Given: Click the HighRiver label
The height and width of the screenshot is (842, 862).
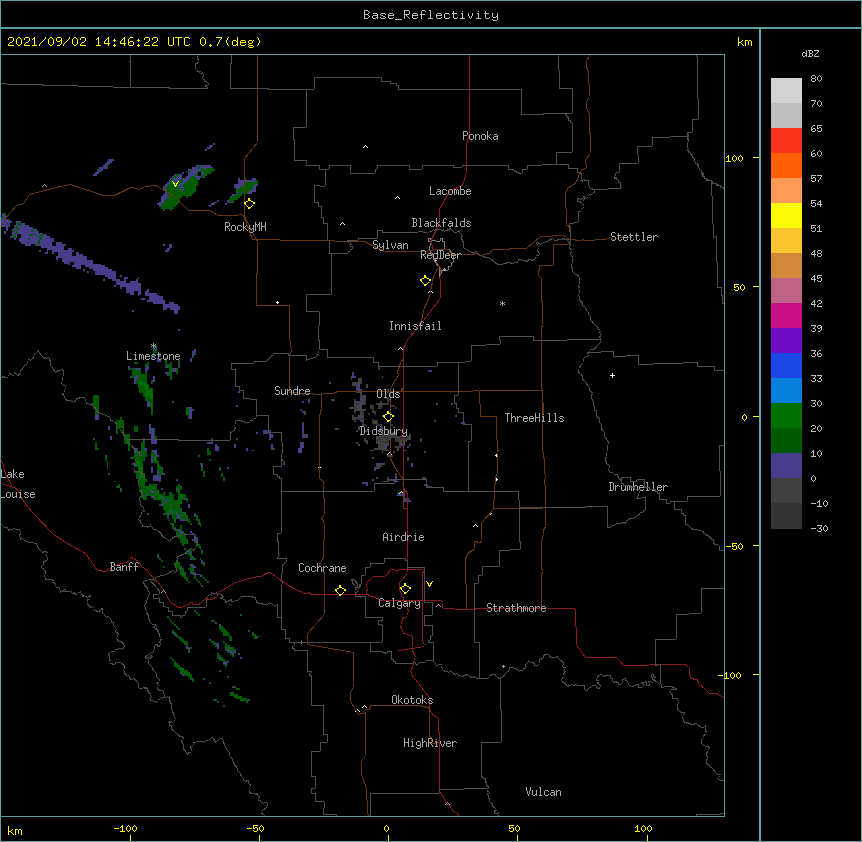Looking at the screenshot, I should pos(430,743).
